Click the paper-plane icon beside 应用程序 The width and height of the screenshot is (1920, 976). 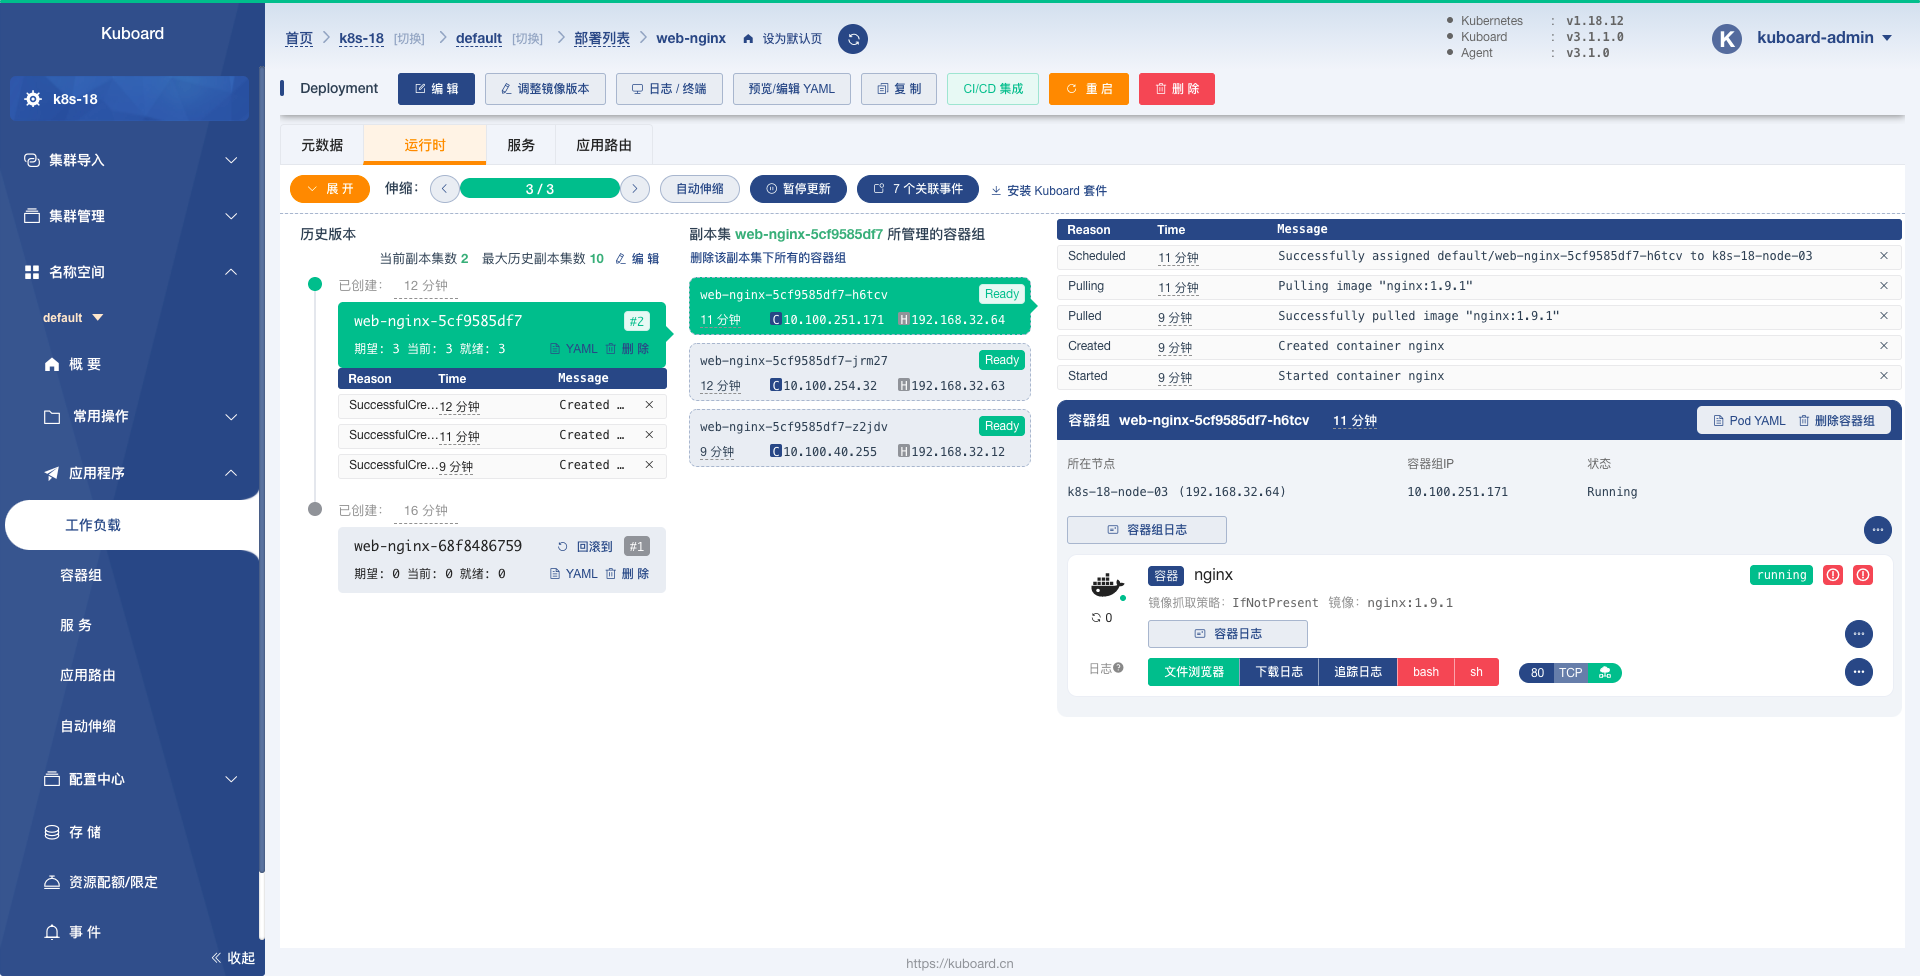tap(52, 473)
